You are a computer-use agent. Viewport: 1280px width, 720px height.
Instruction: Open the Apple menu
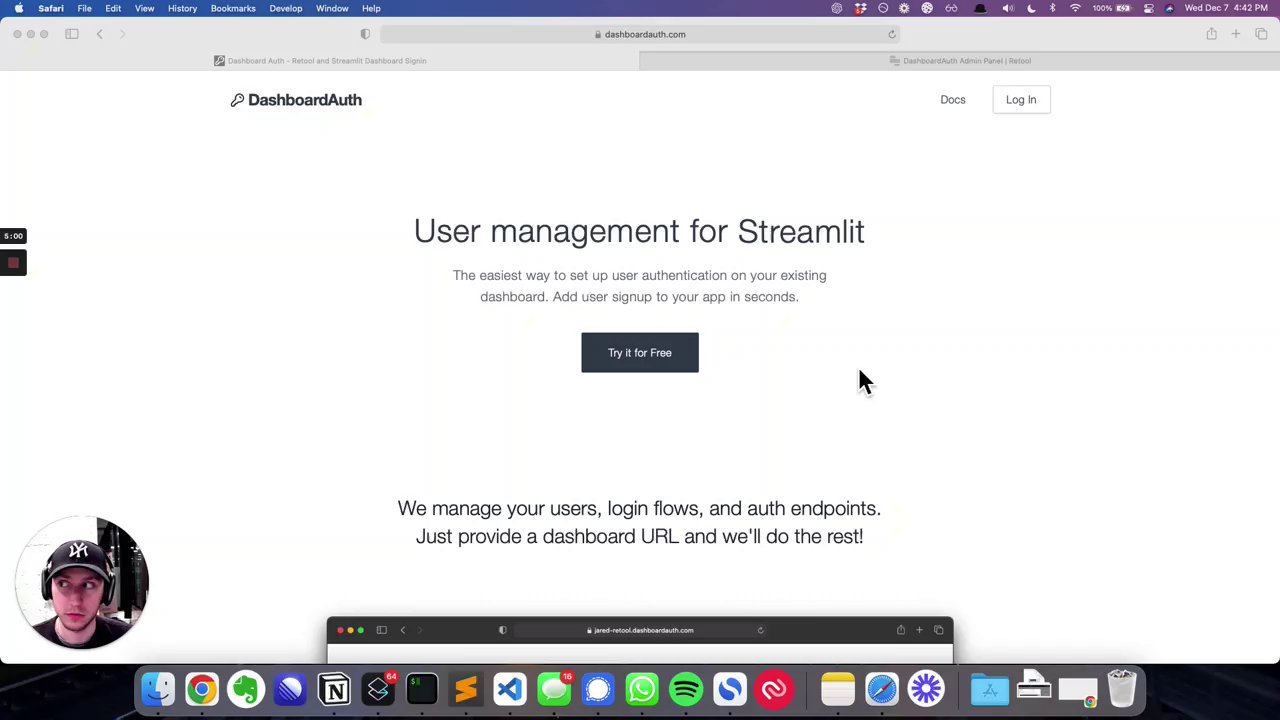18,8
